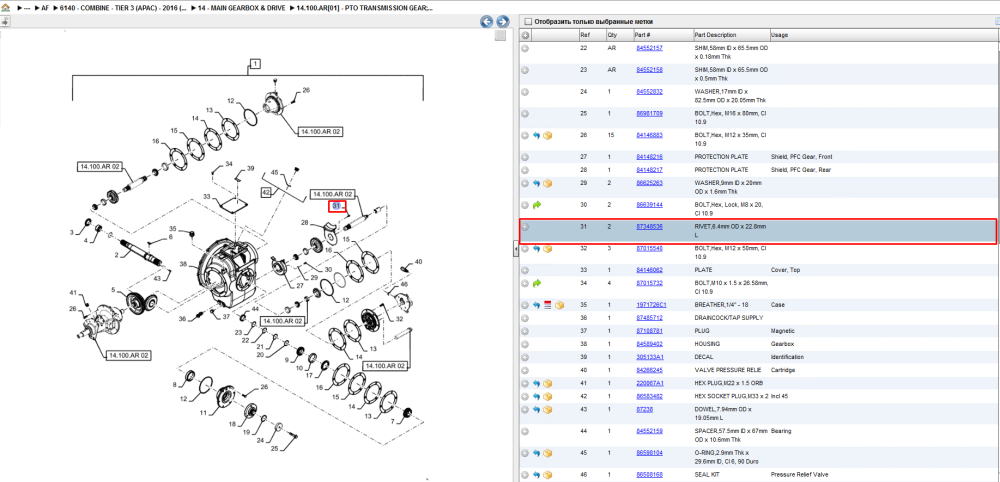The height and width of the screenshot is (482, 1000).
Task: Collapse the parts panel via splitter handle
Action: [x=515, y=249]
